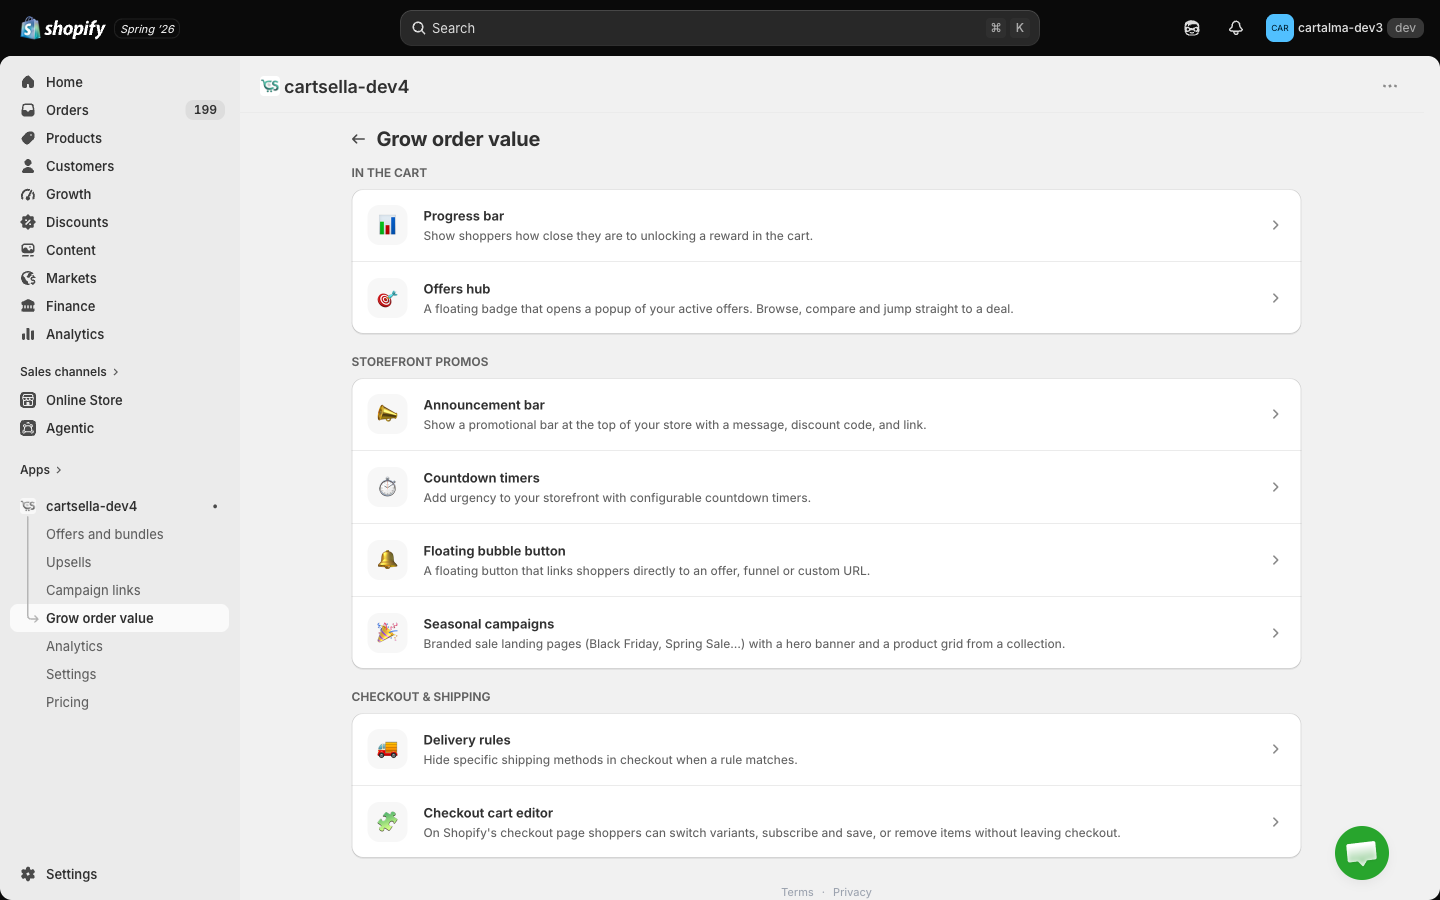The image size is (1440, 900).
Task: Click the Privacy link in footer
Action: [852, 892]
